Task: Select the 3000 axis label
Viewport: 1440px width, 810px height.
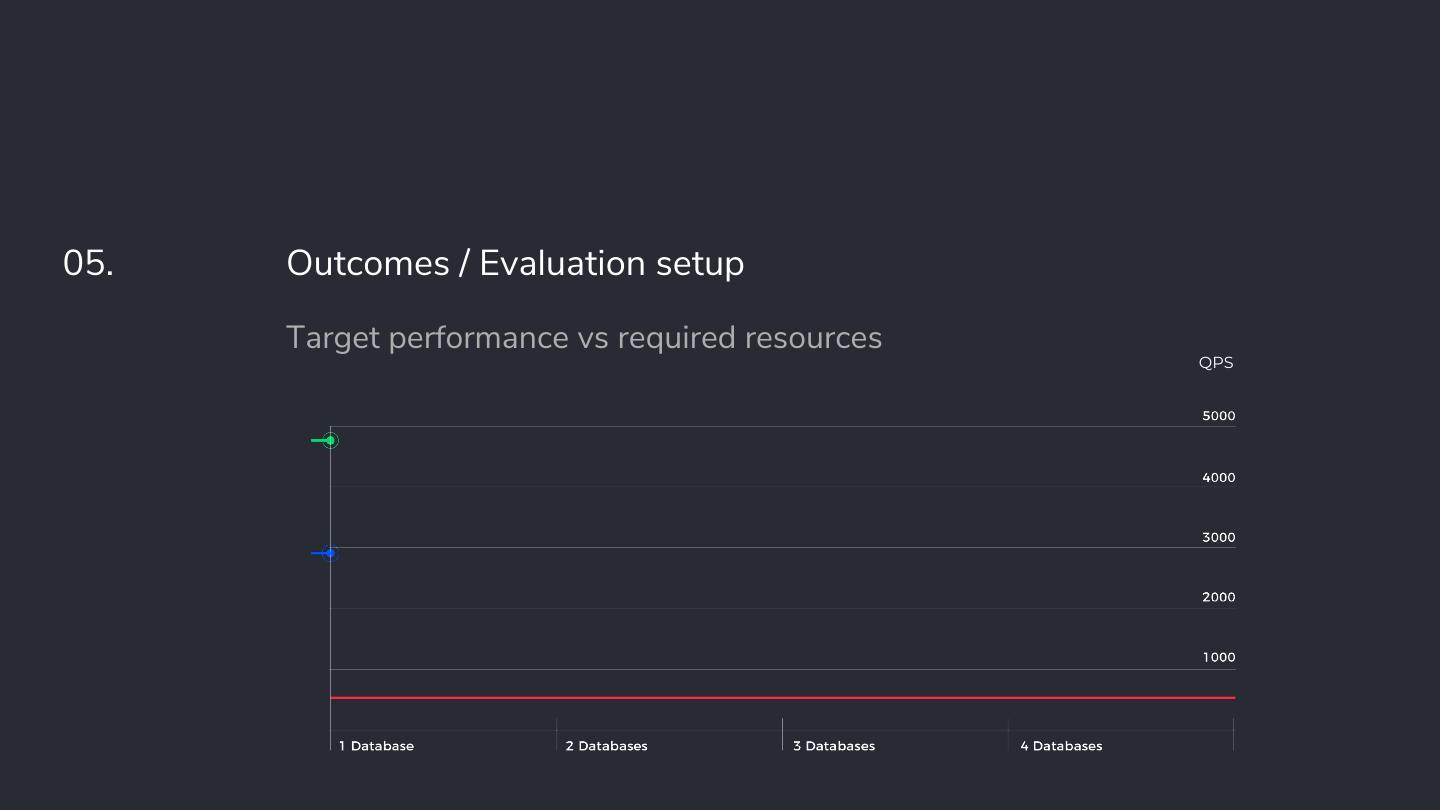Action: pyautogui.click(x=1218, y=538)
